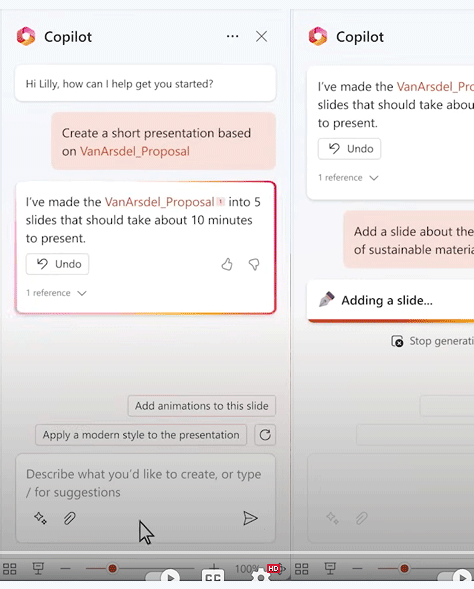Choose 'Add animations to this slide' suggestion
Viewport: 474px width, 589px height.
pos(202,406)
